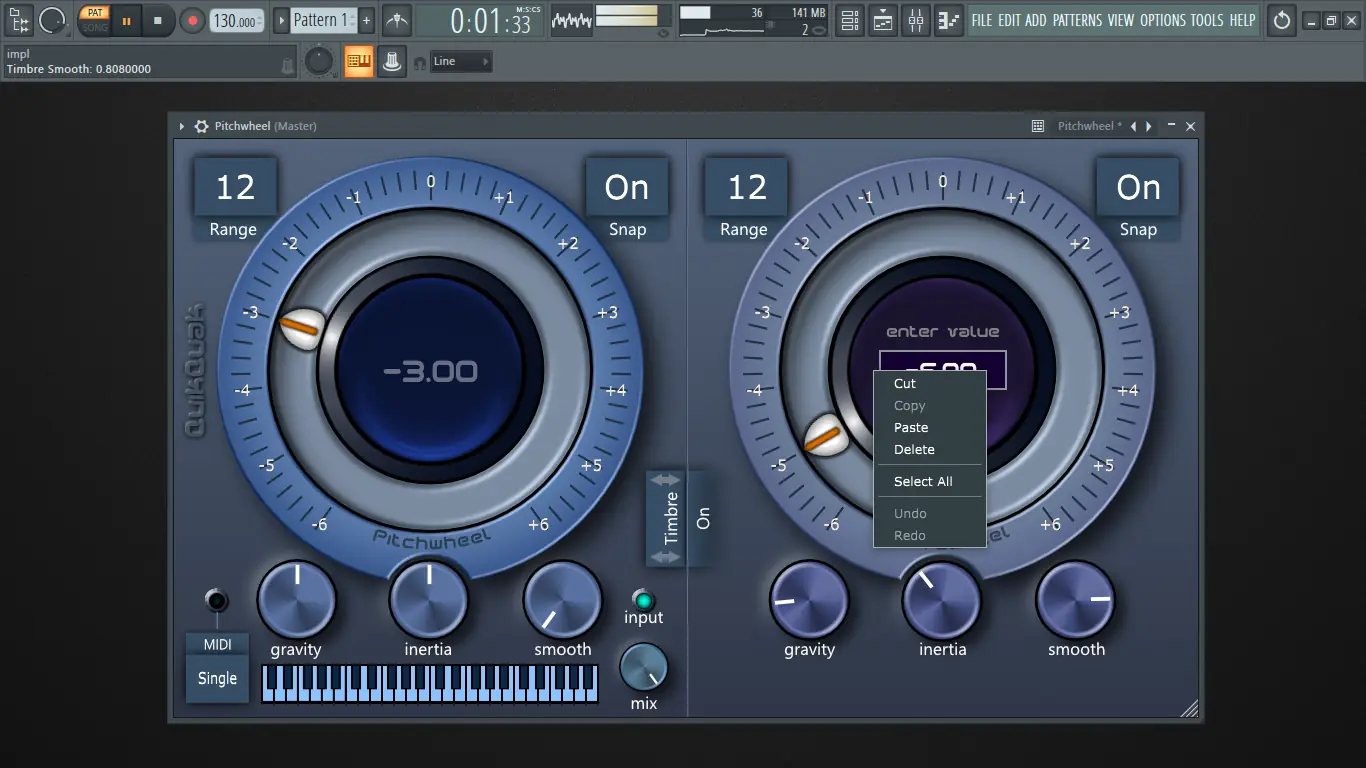This screenshot has height=768, width=1366.
Task: Click the metronome icon in the toolbar
Action: [x=397, y=20]
